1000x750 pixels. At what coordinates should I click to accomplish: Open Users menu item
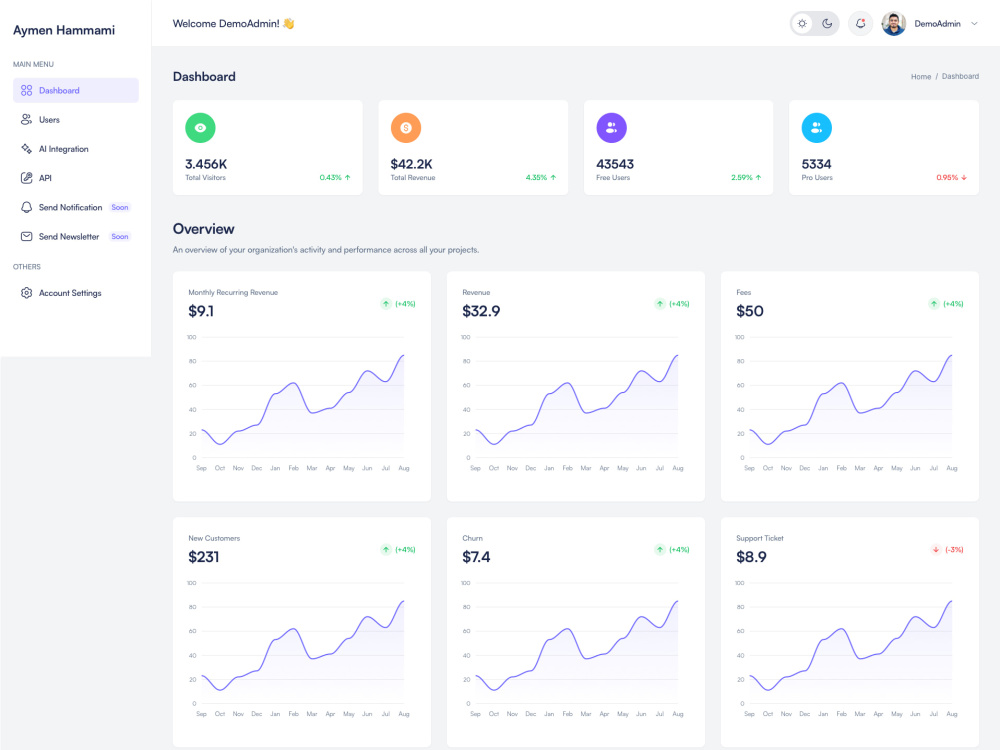76,119
